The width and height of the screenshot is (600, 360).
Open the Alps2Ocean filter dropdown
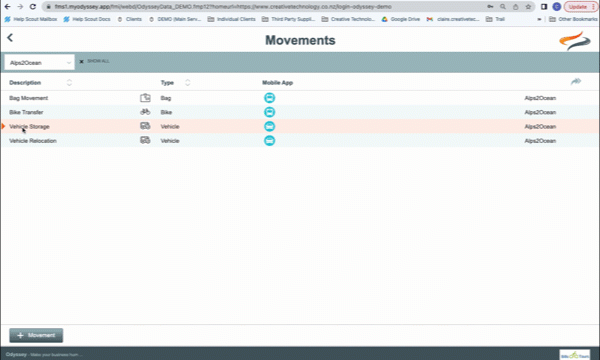coord(39,62)
